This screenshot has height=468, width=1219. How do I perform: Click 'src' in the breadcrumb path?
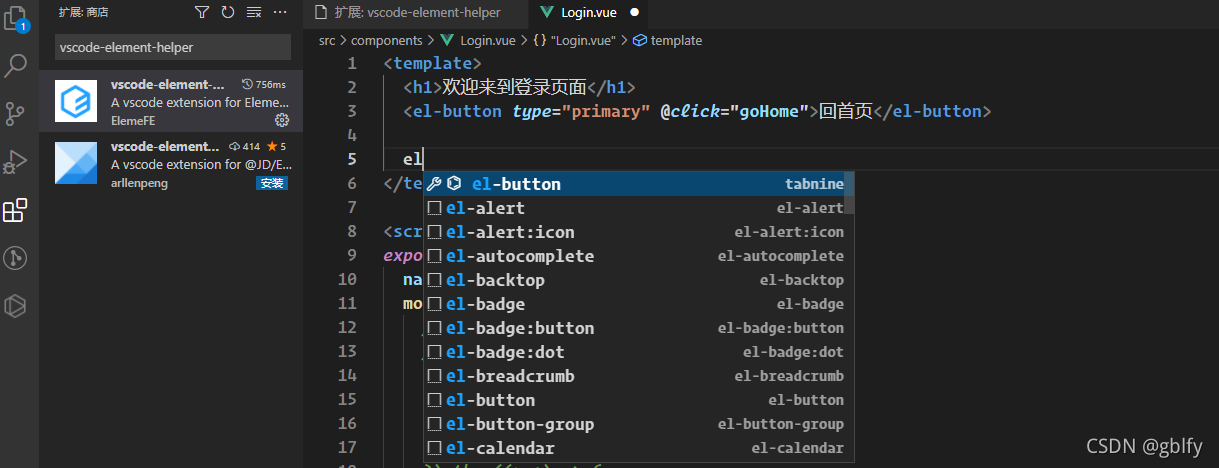point(327,40)
